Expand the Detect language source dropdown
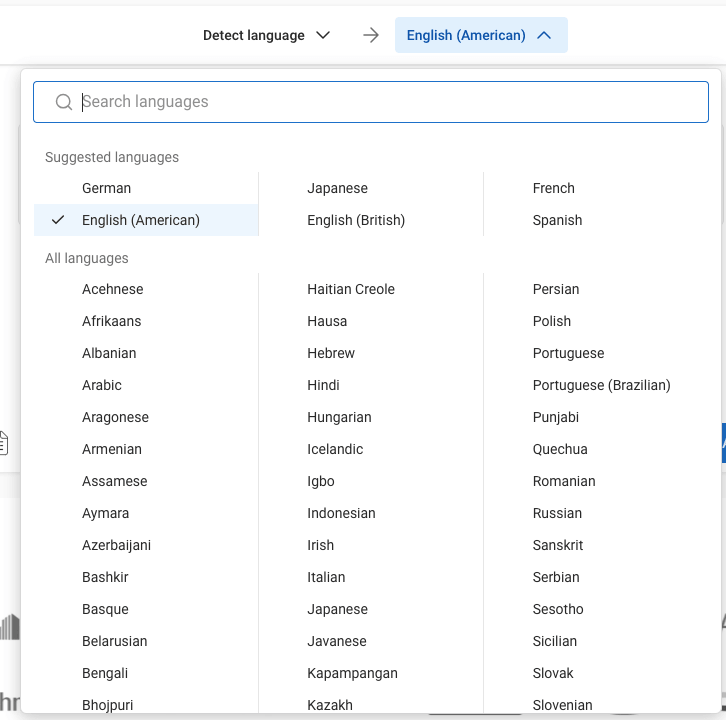This screenshot has height=720, width=726. click(x=265, y=35)
